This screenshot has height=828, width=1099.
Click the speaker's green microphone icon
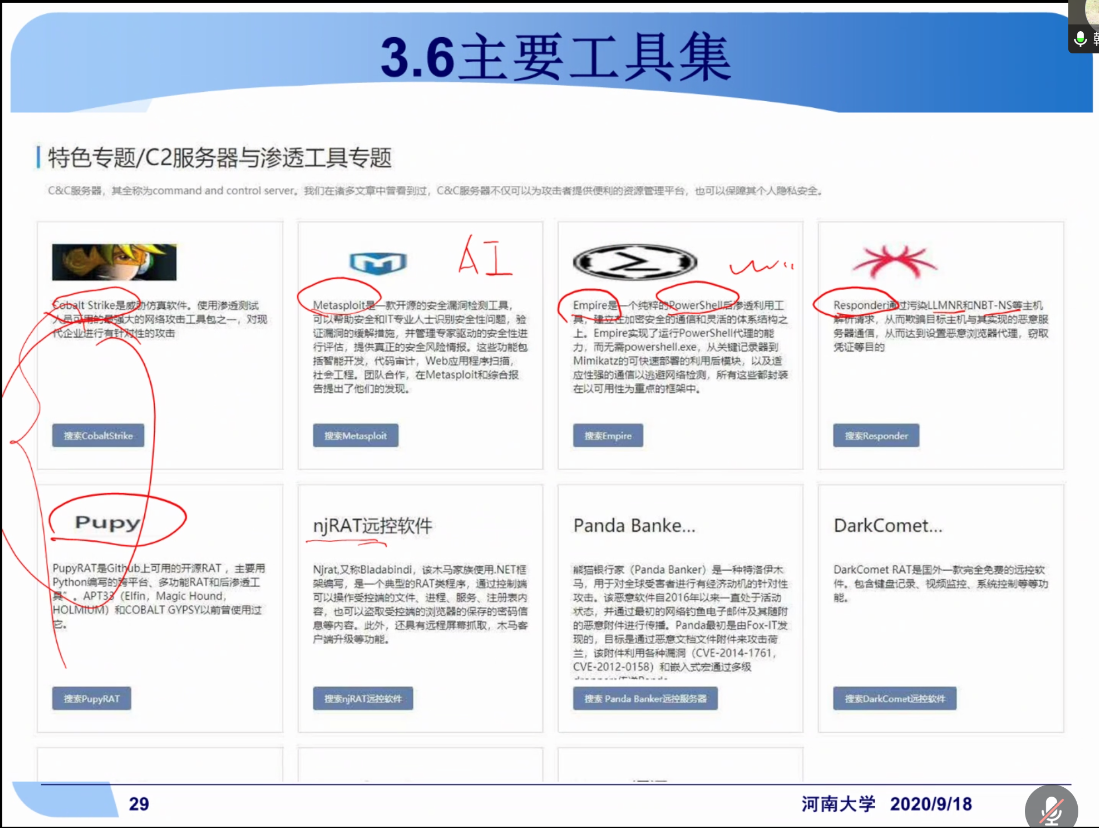click(1080, 39)
